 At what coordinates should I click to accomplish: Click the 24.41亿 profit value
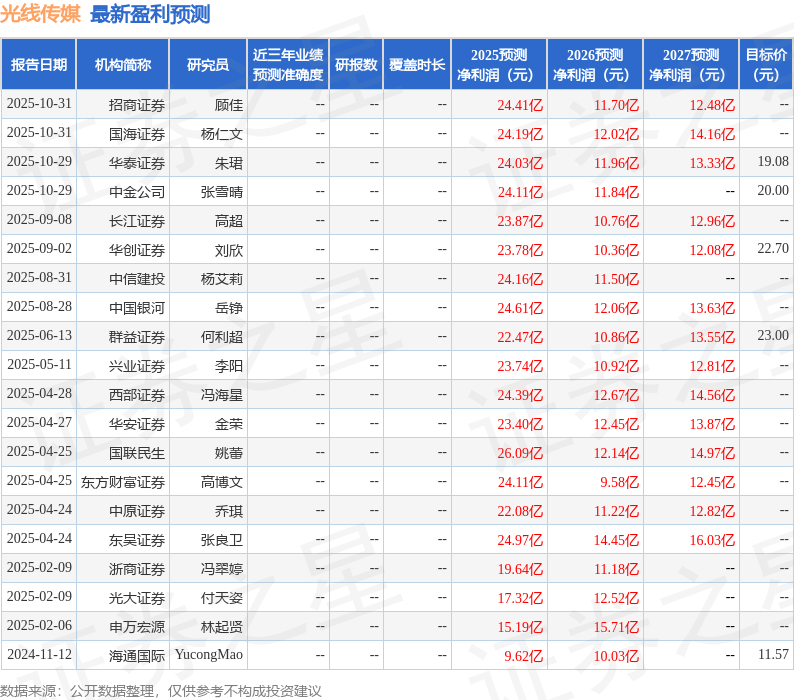520,105
